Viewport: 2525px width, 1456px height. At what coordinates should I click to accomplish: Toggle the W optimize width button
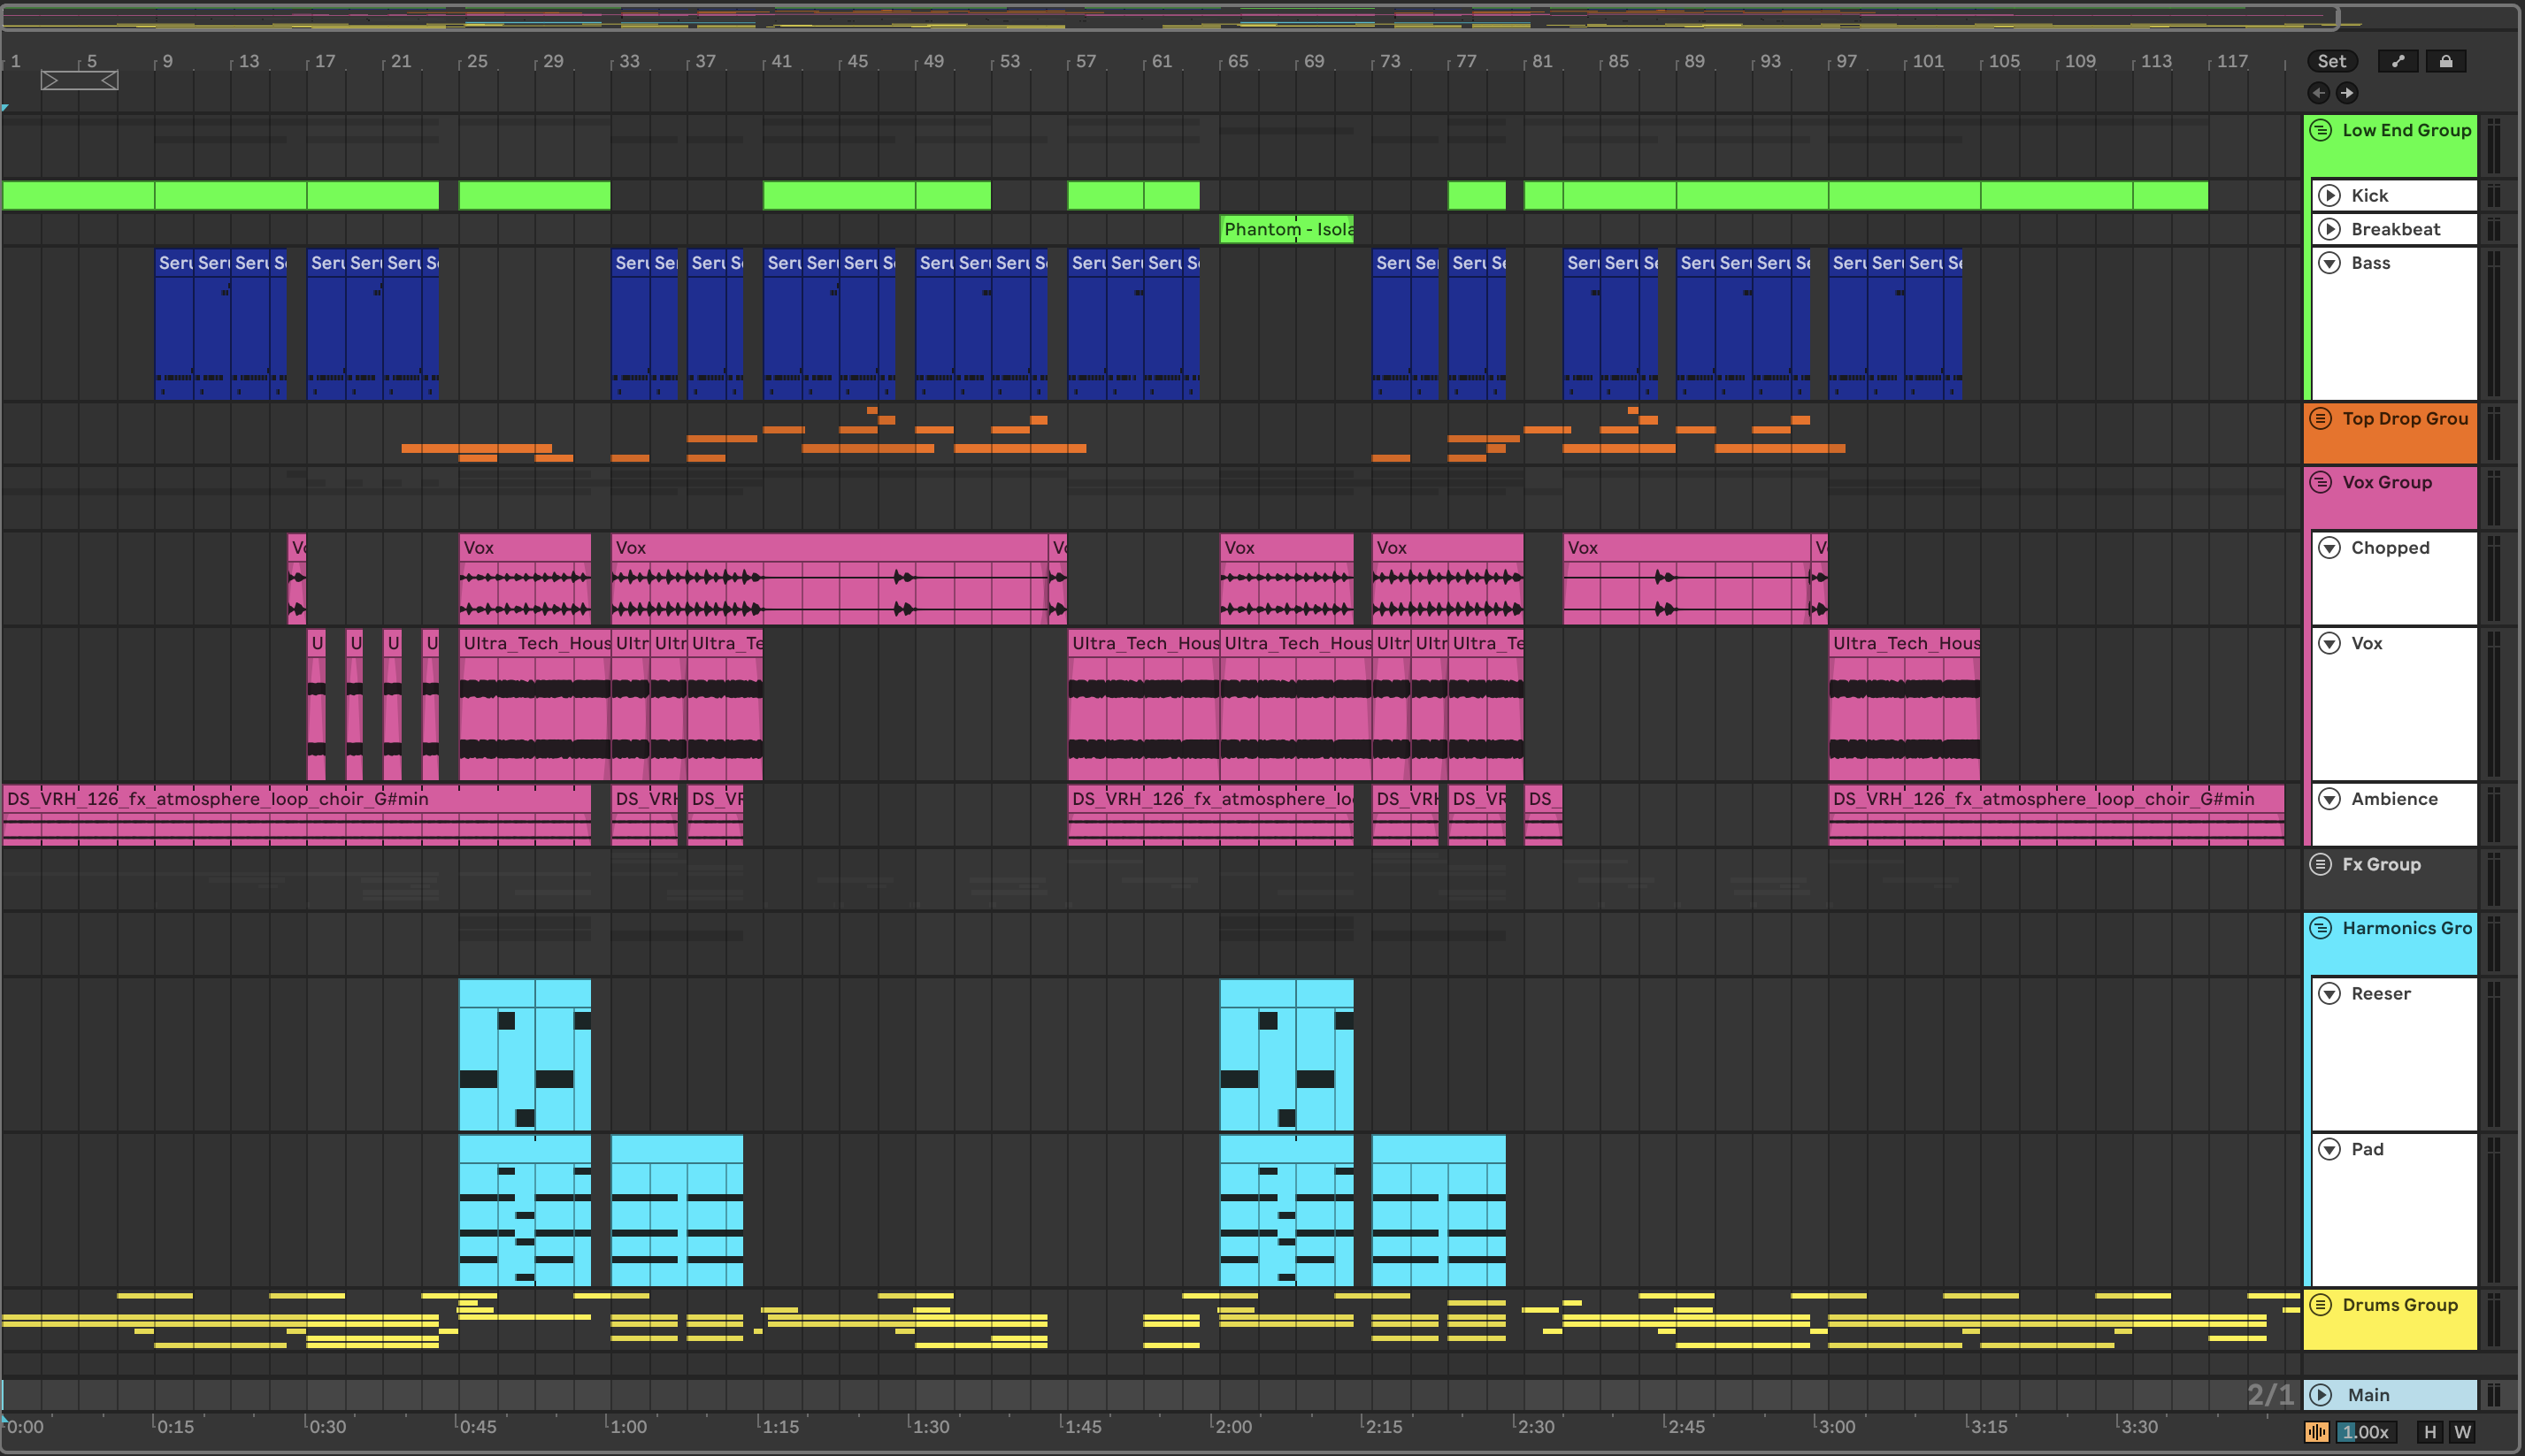point(2462,1431)
